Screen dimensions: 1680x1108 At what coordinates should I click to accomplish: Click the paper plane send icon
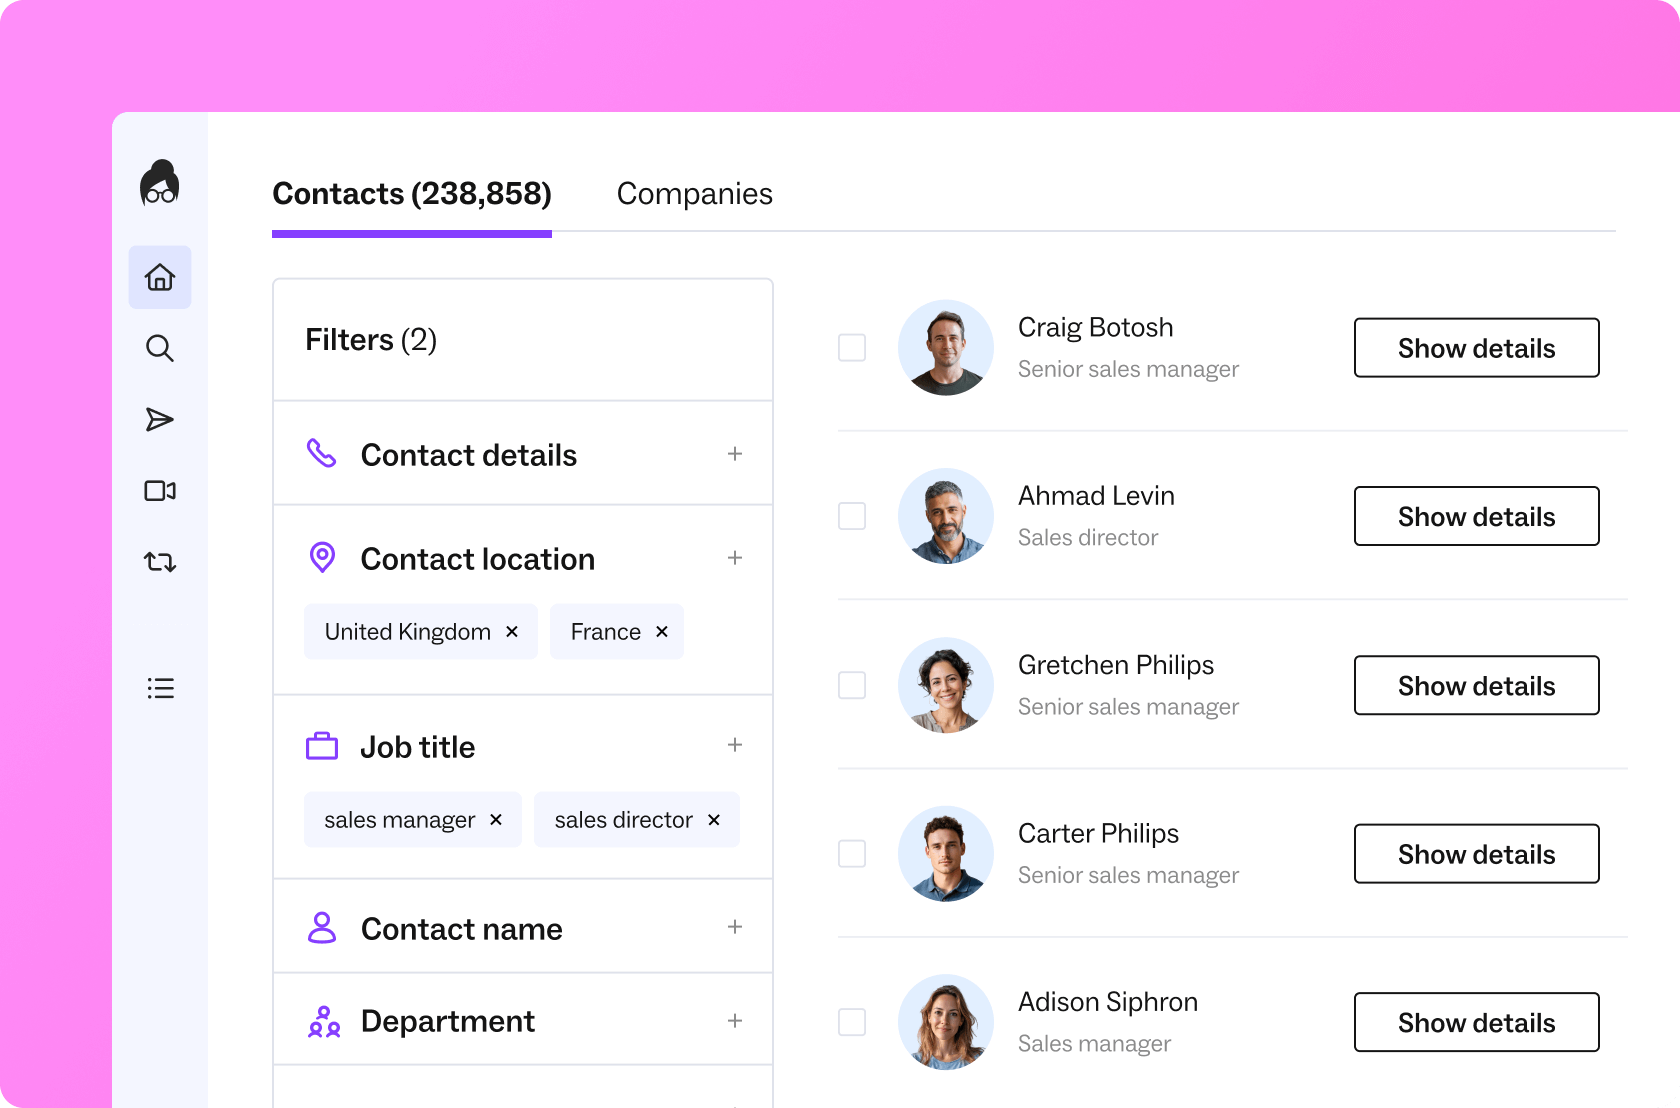coord(160,419)
